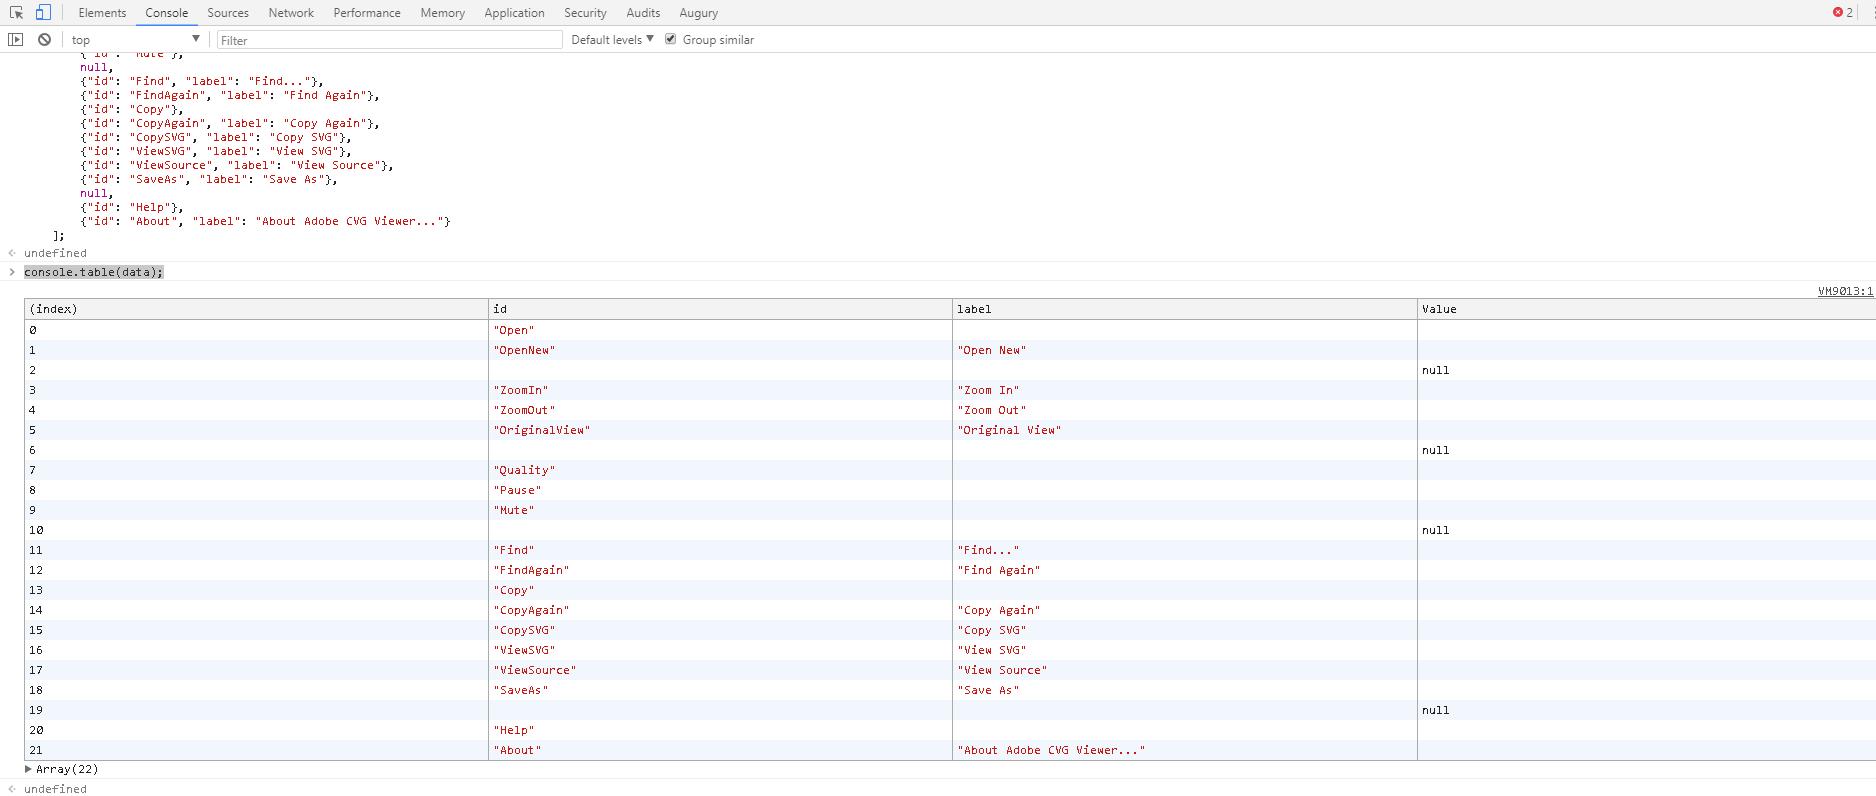Screen dimensions: 1876x796
Task: Click the red error count indicator
Action: 1842,13
